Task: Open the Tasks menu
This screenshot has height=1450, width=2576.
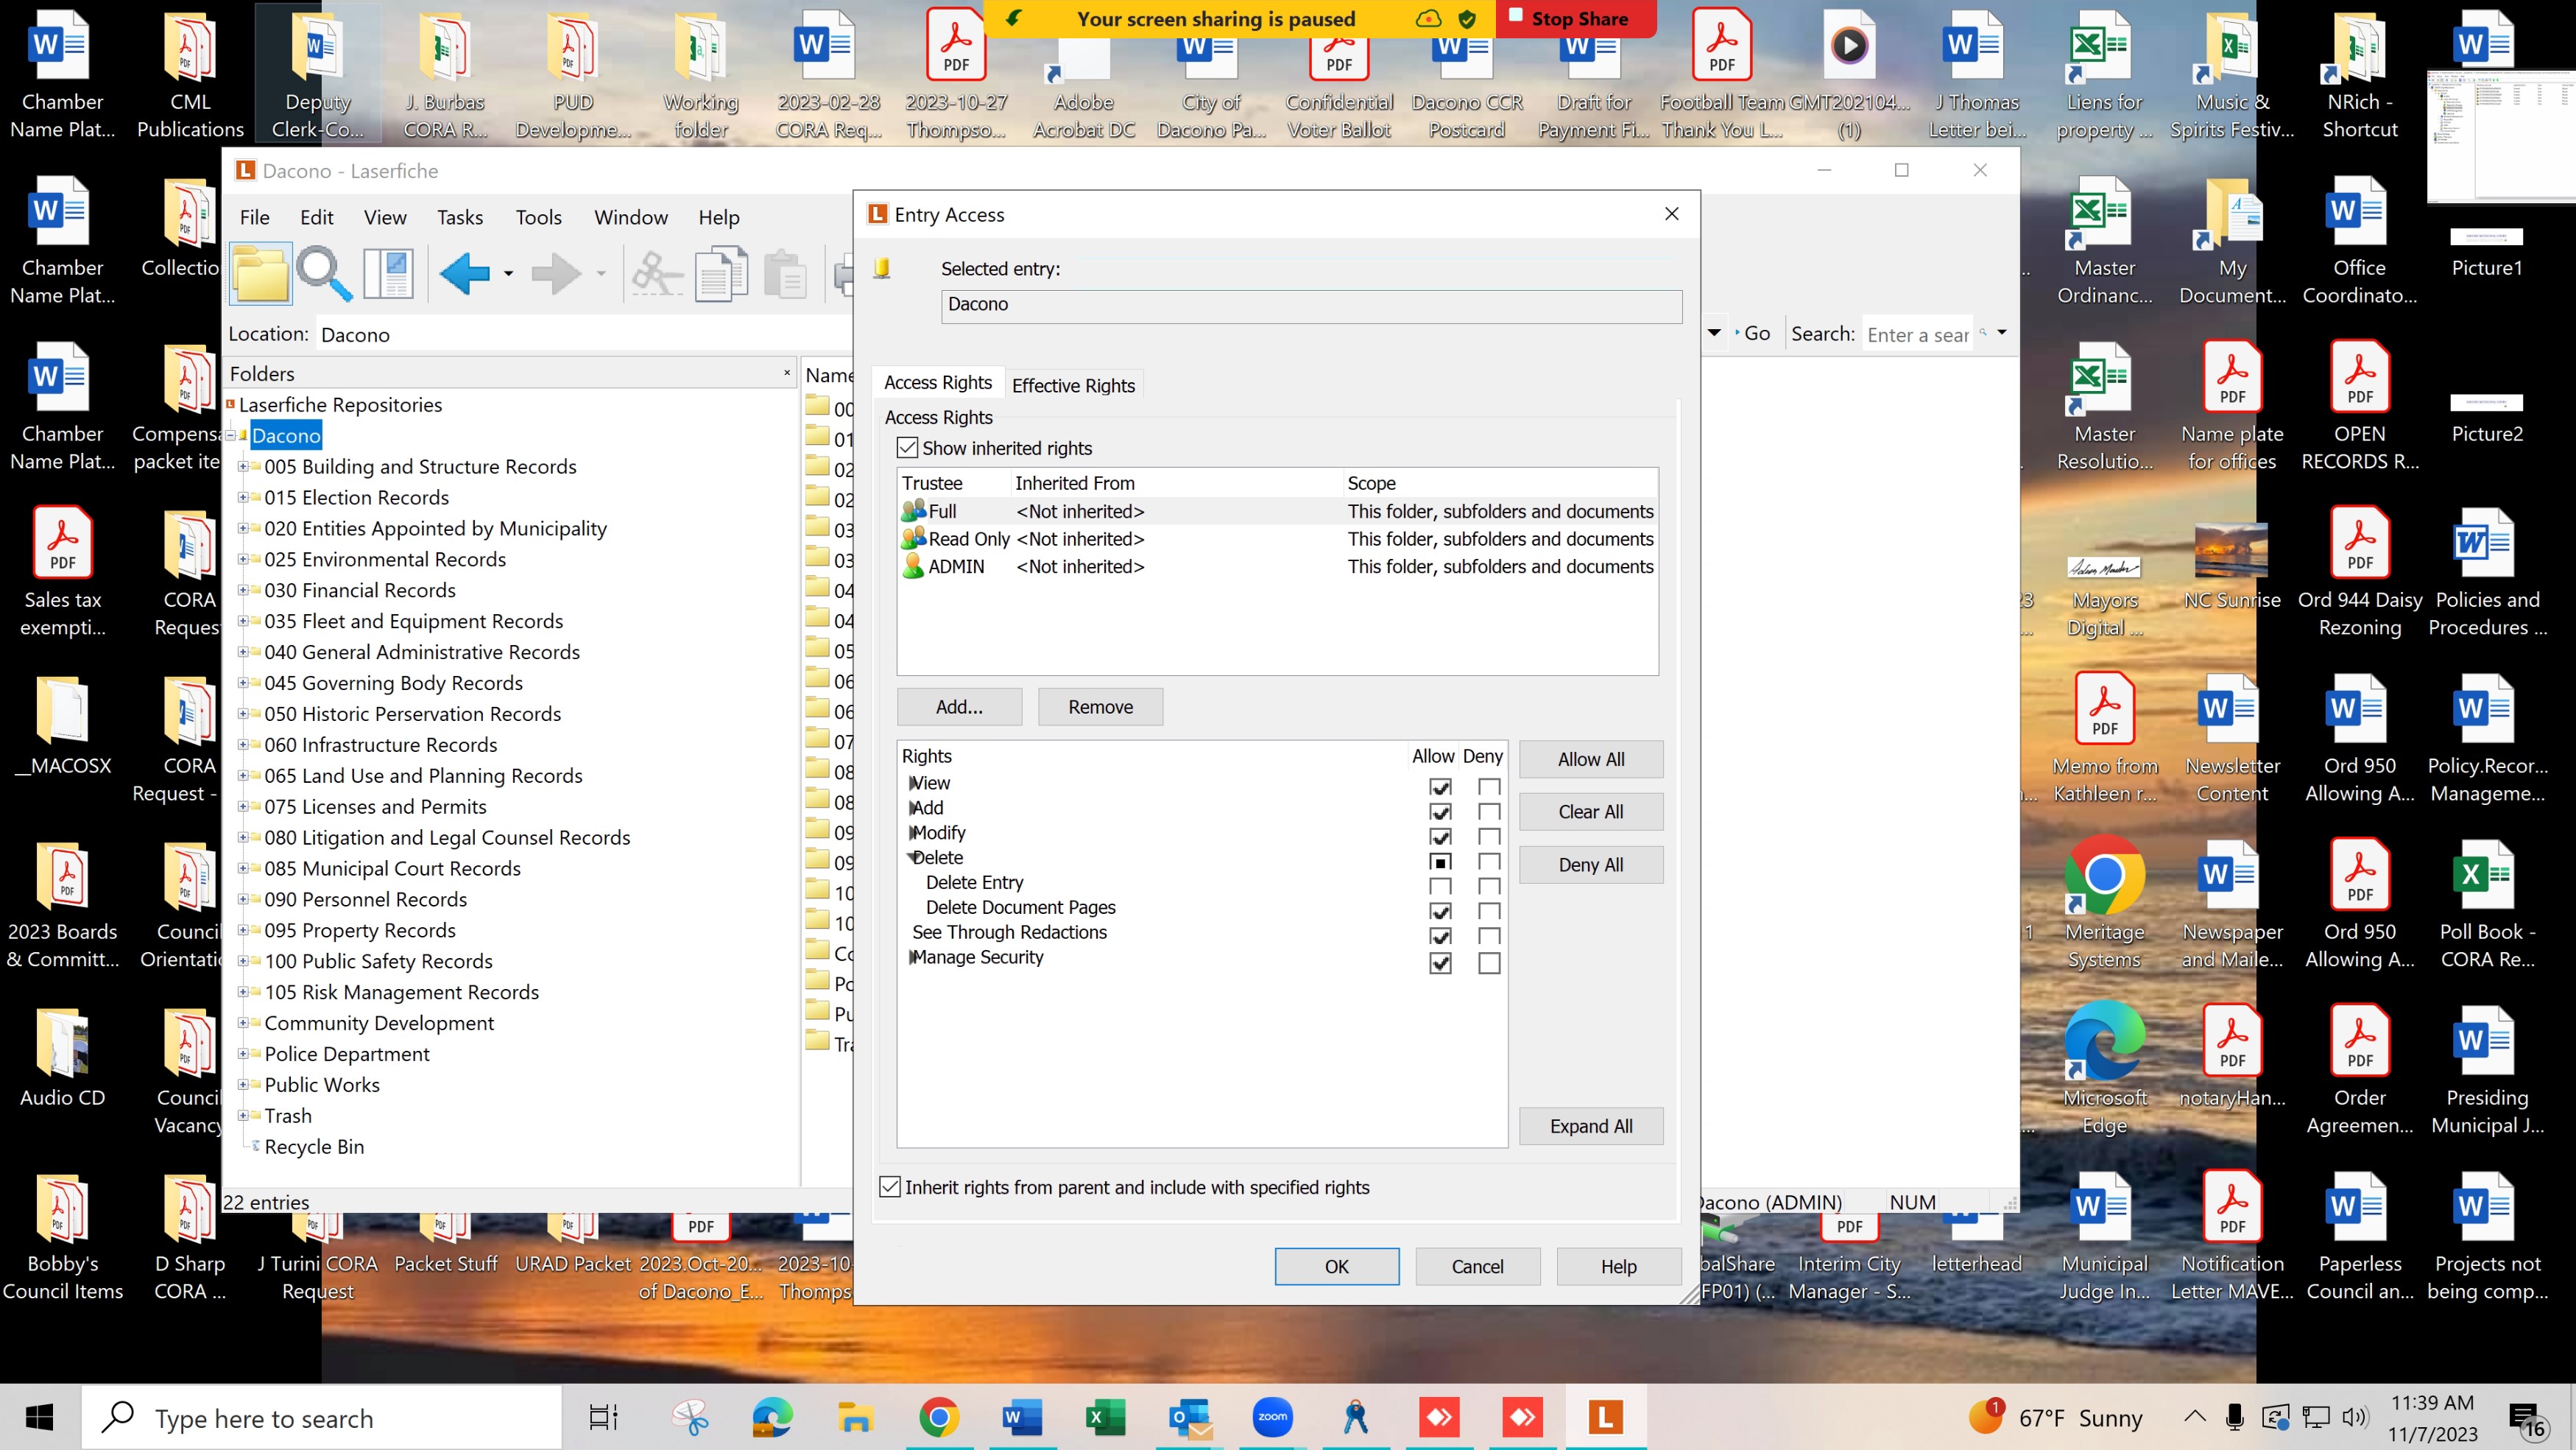Action: (459, 217)
